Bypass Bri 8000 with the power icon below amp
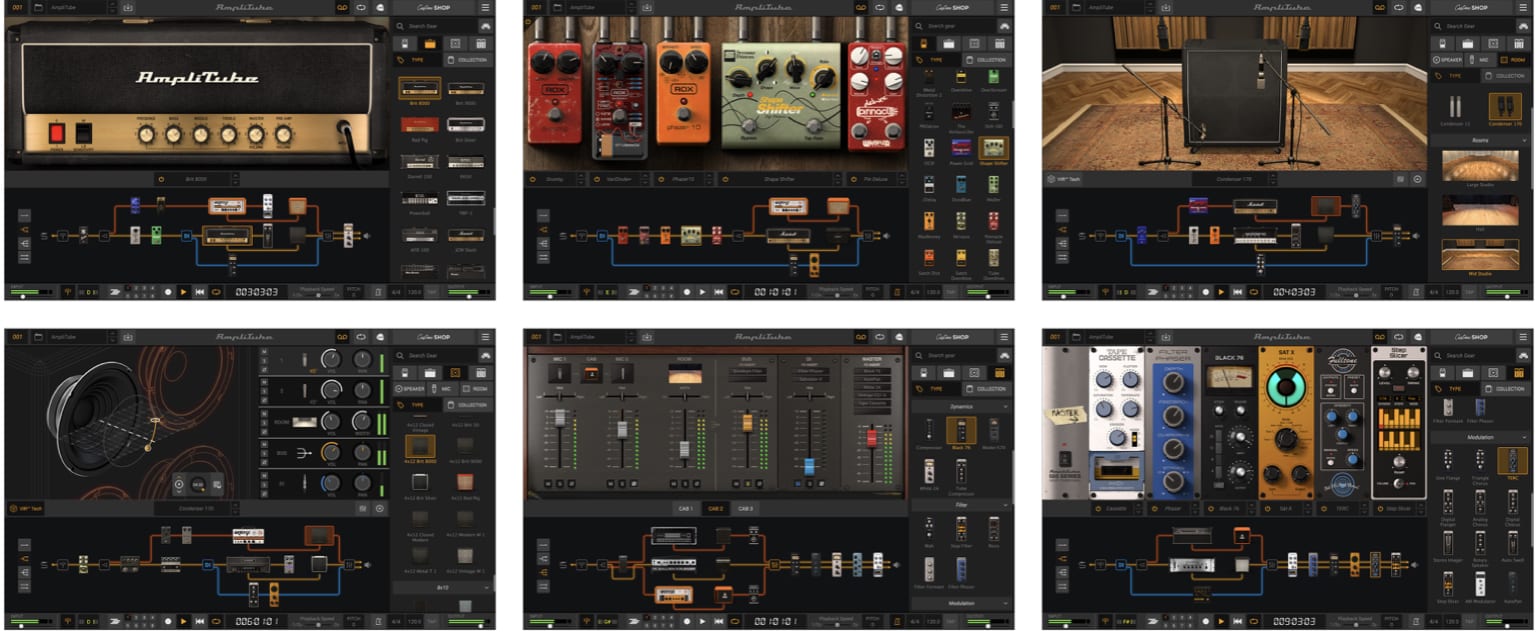Image resolution: width=1540 pixels, height=633 pixels. point(160,179)
